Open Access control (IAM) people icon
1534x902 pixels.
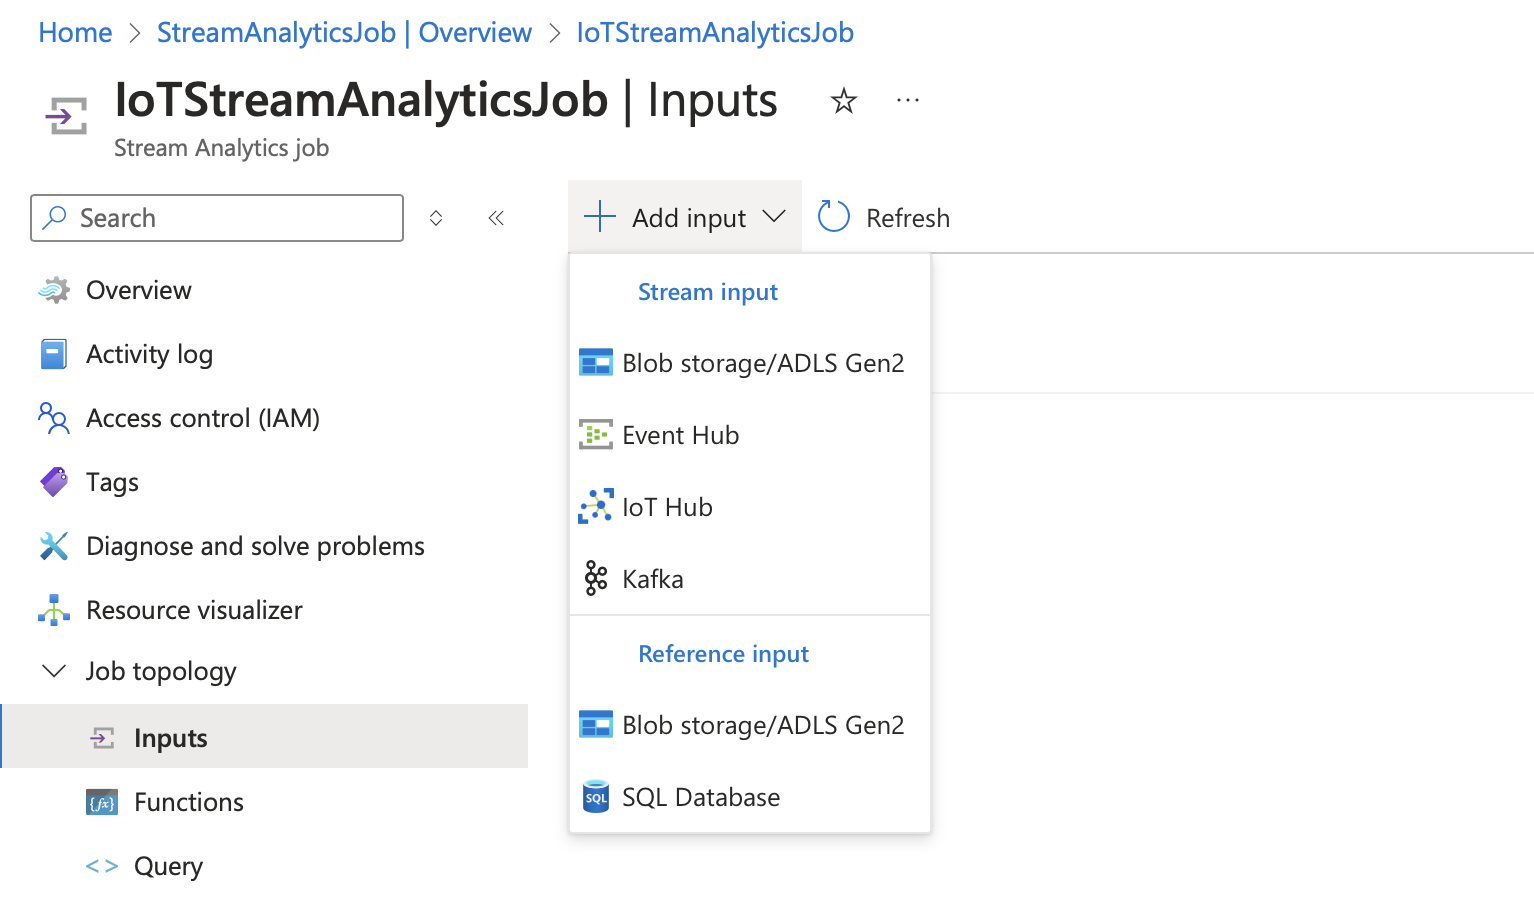tap(54, 418)
